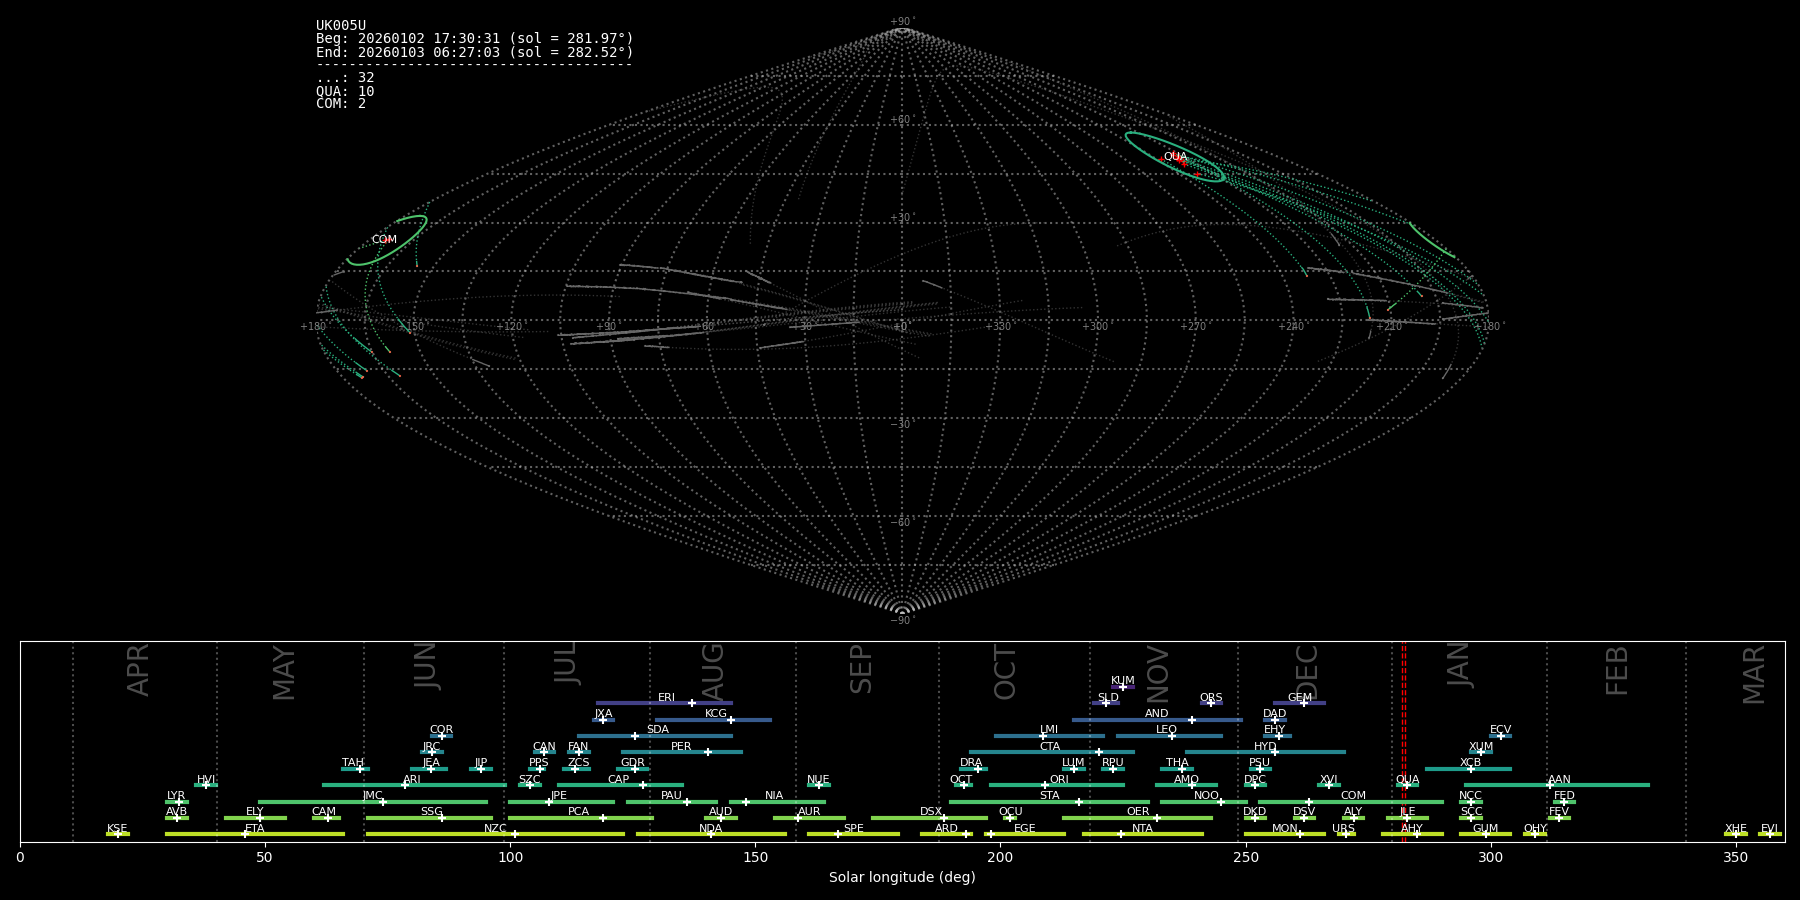The height and width of the screenshot is (900, 1800).
Task: Click the JAN month label
Action: (1459, 665)
